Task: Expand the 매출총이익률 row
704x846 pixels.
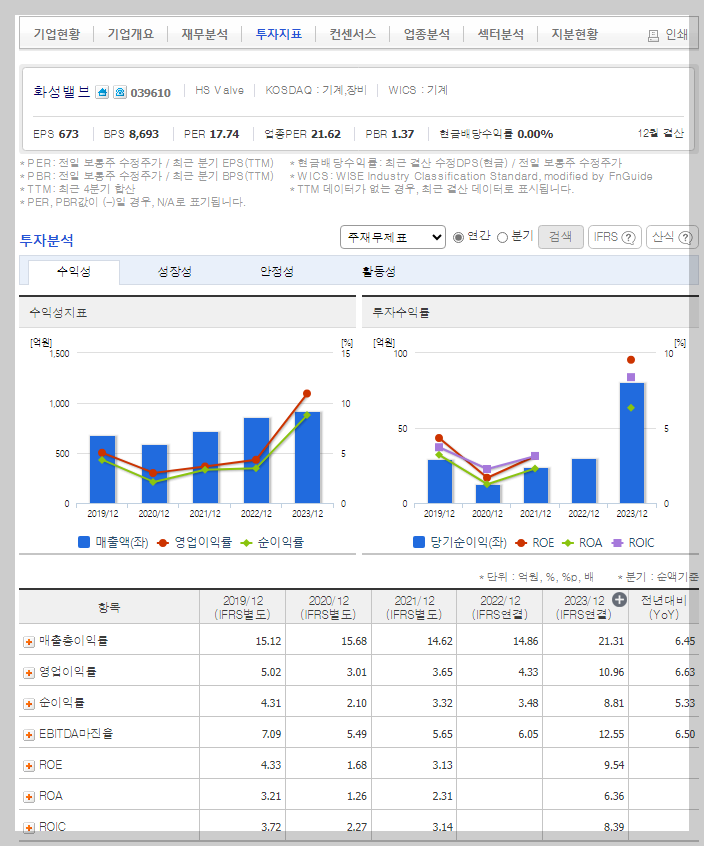Action: (x=29, y=642)
